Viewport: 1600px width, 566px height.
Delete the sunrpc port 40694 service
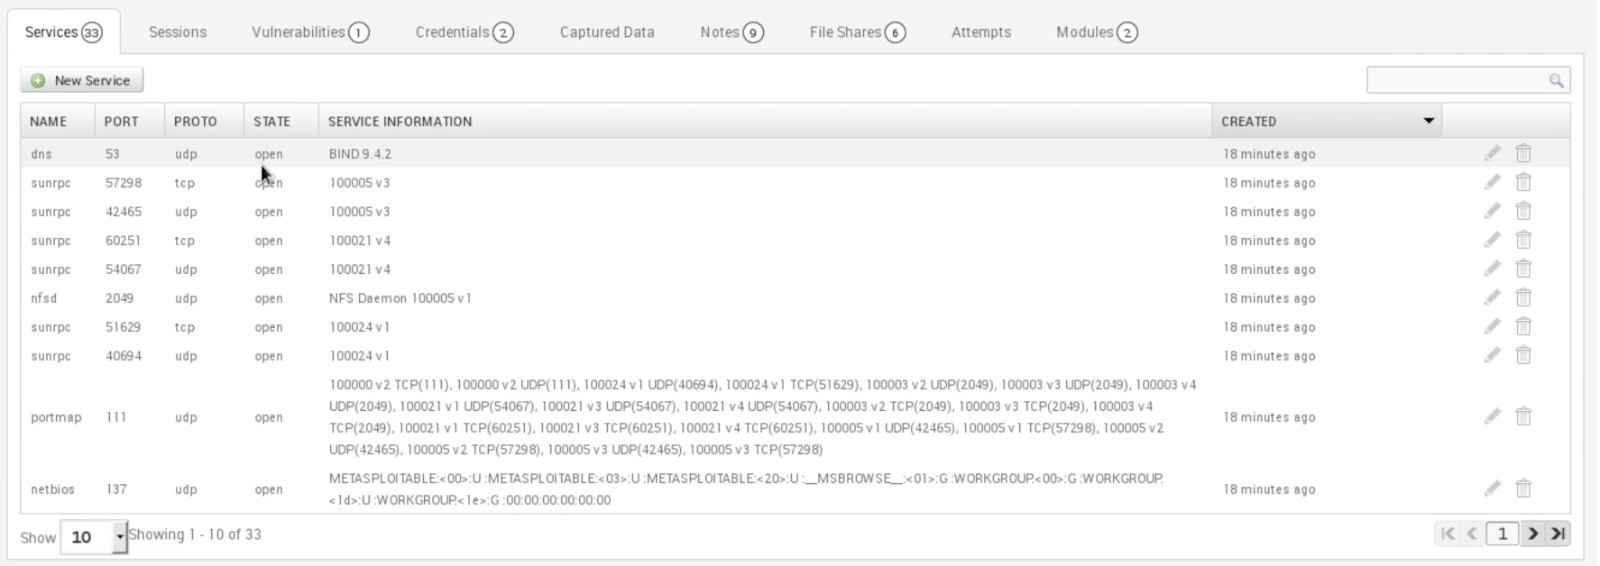click(x=1523, y=355)
